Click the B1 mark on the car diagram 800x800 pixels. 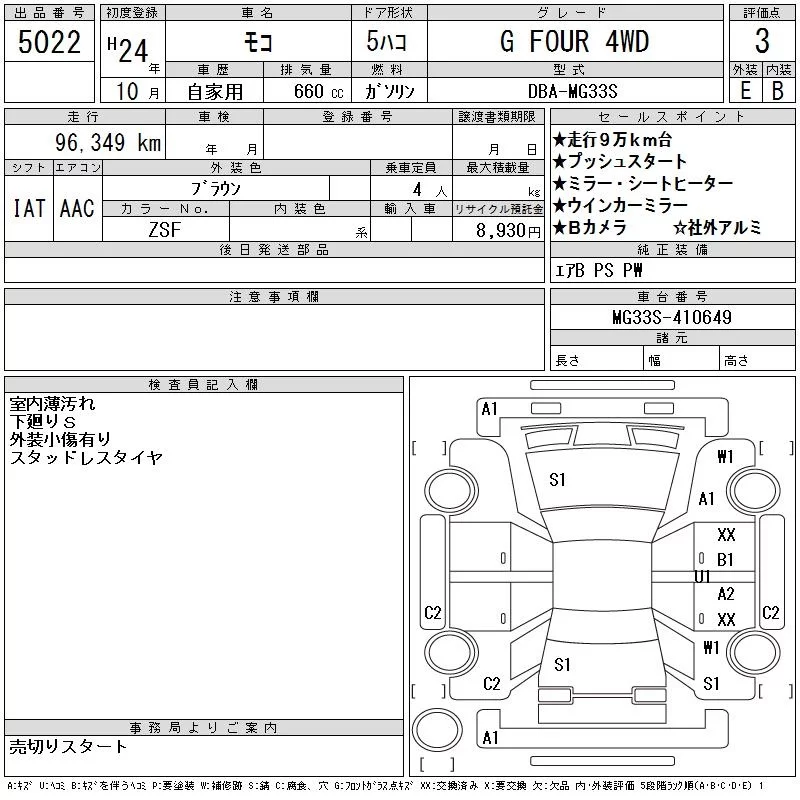tap(725, 560)
